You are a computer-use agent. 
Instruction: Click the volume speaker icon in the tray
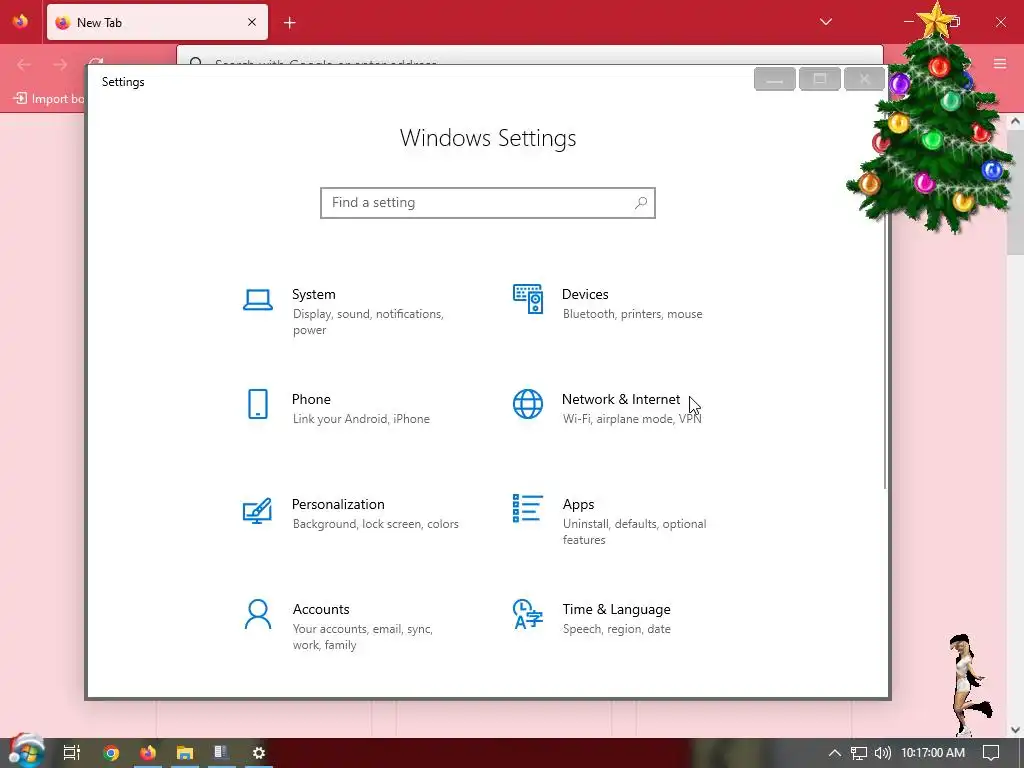pyautogui.click(x=882, y=753)
